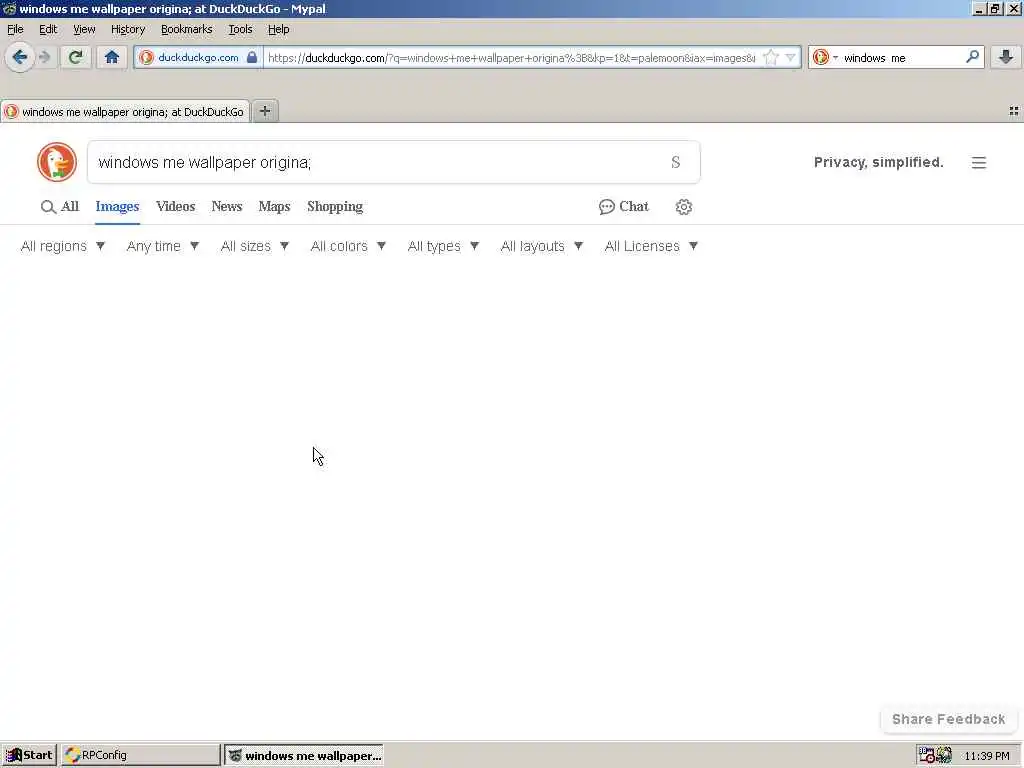
Task: Select the Images results tab
Action: 118,206
